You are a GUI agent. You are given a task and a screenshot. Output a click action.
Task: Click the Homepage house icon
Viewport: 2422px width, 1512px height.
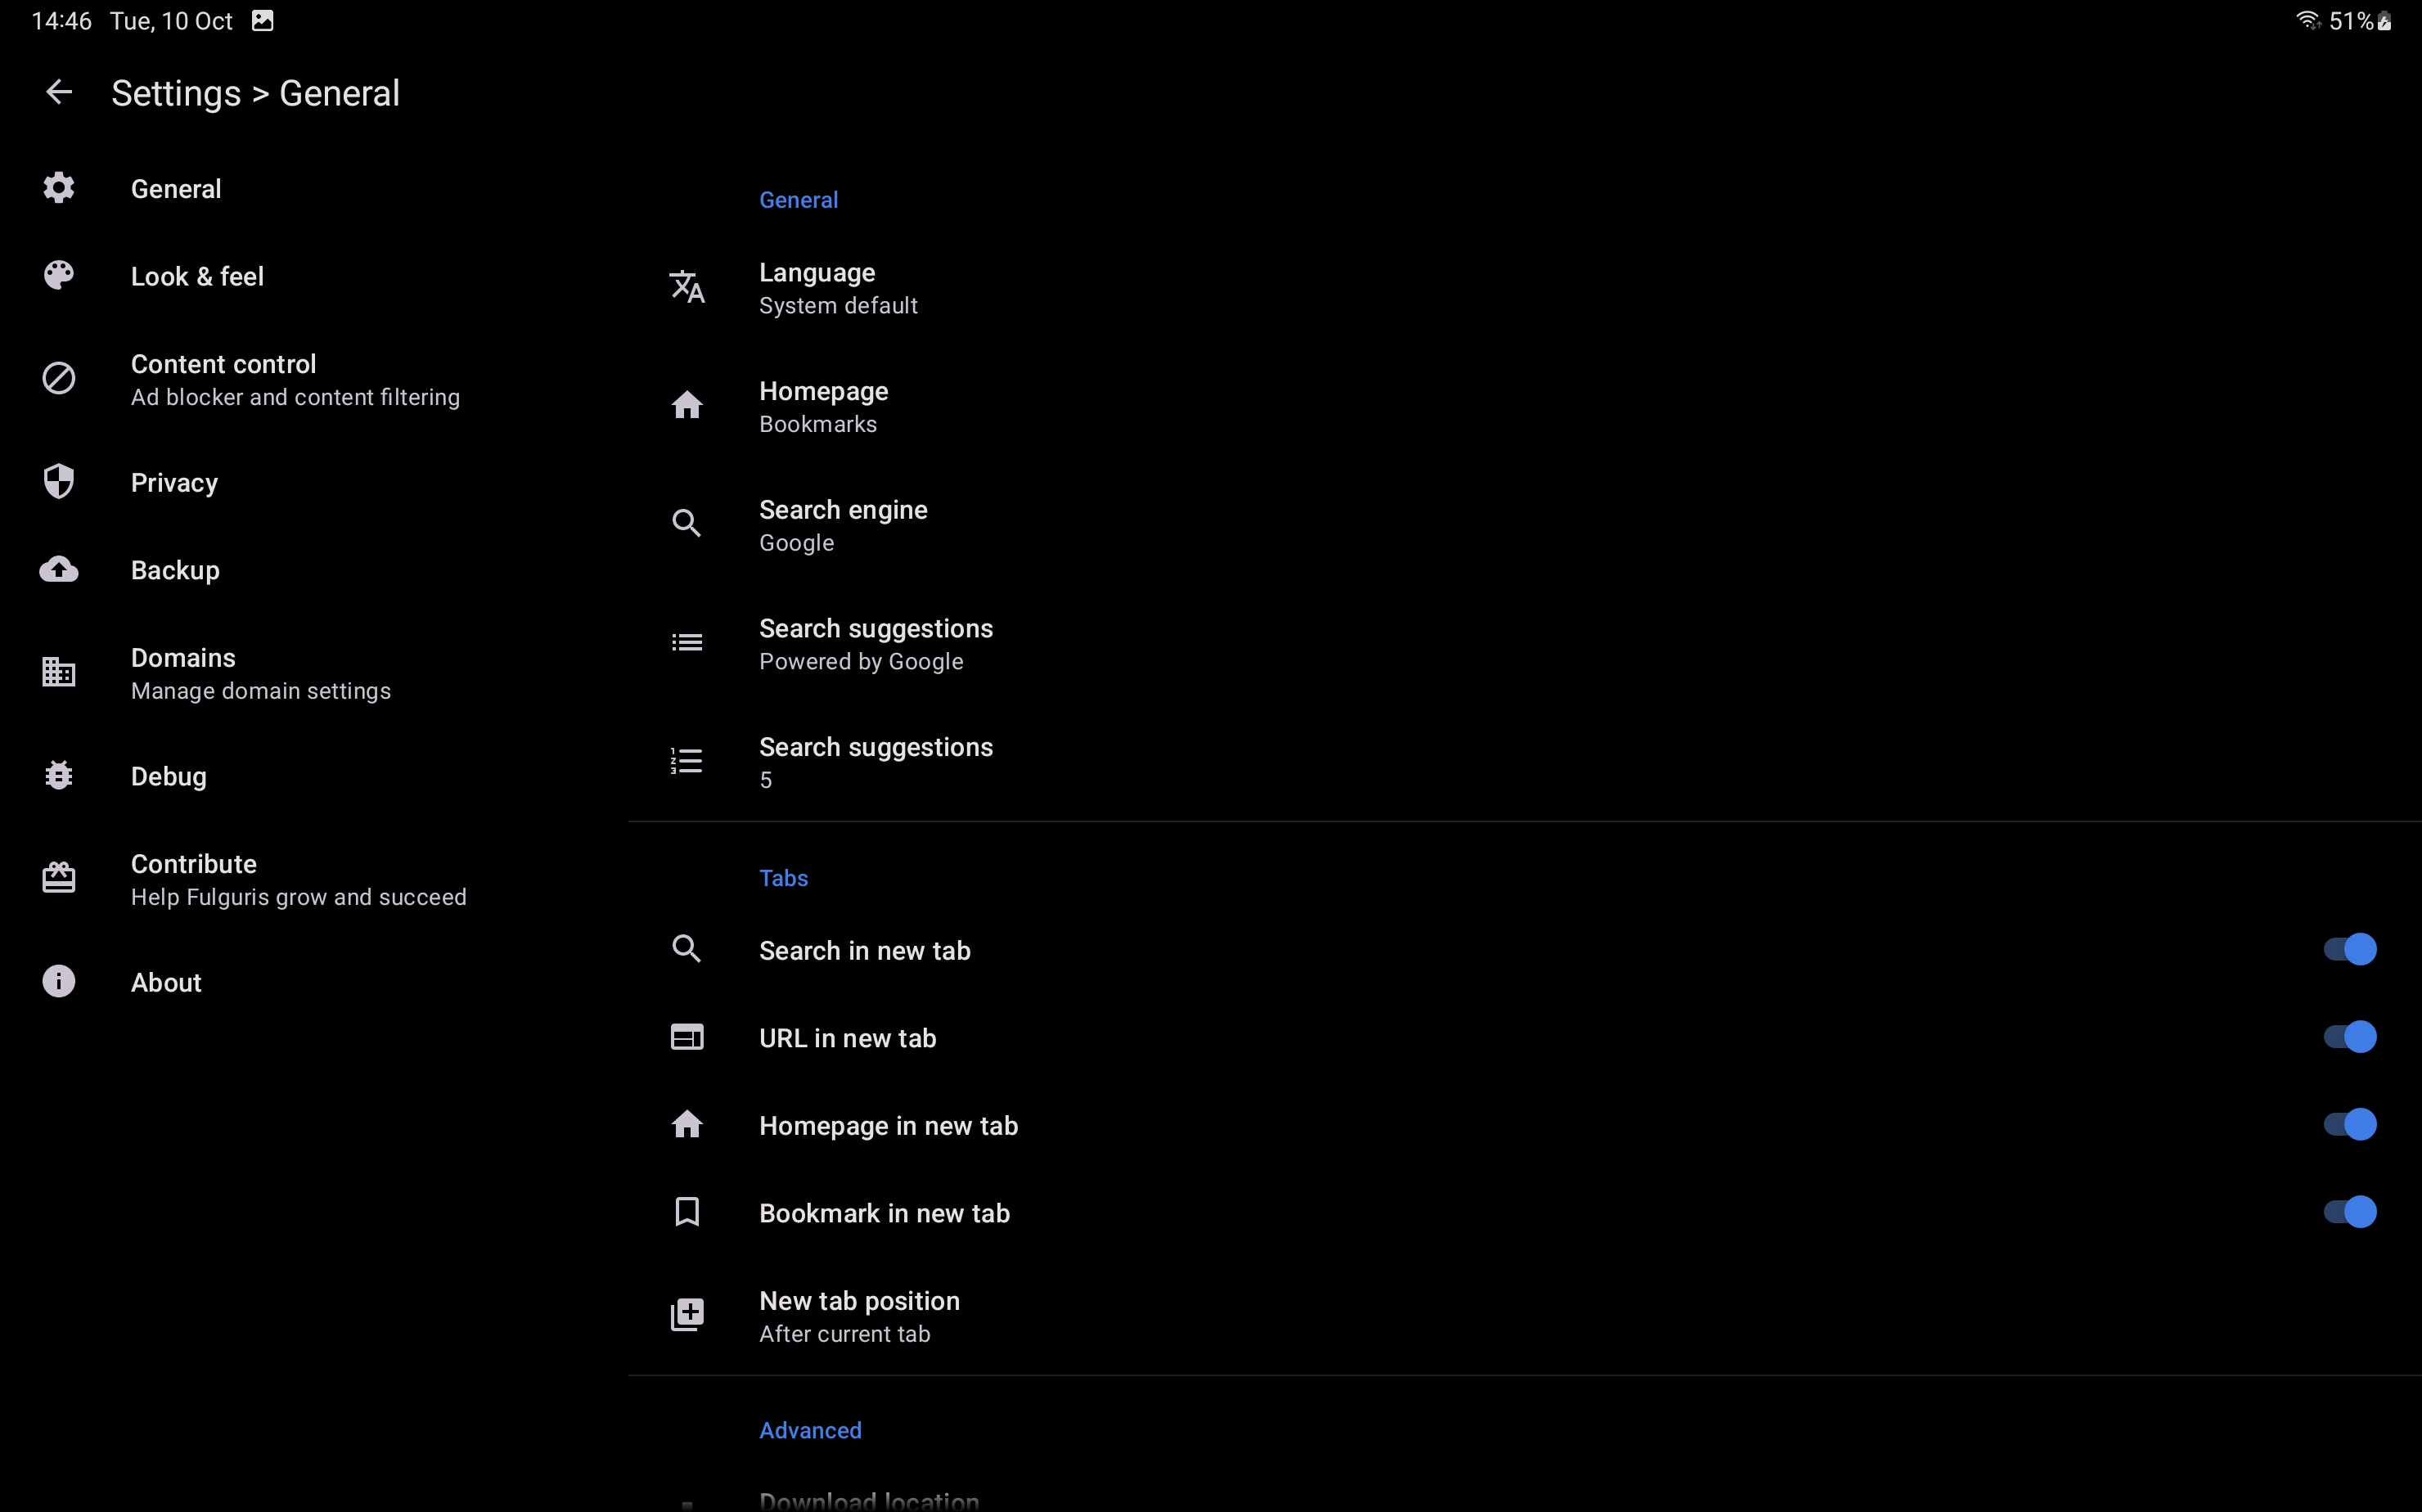(687, 405)
